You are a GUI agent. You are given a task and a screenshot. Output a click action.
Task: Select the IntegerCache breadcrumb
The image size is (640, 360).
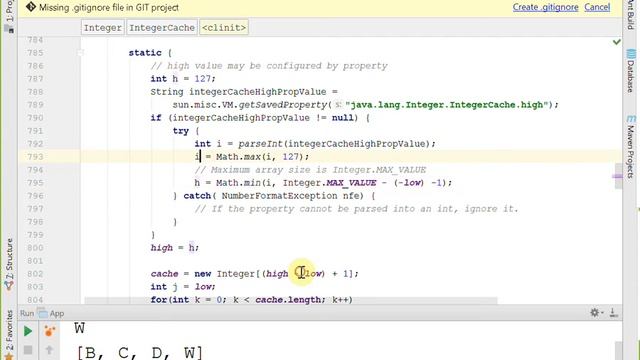click(162, 28)
